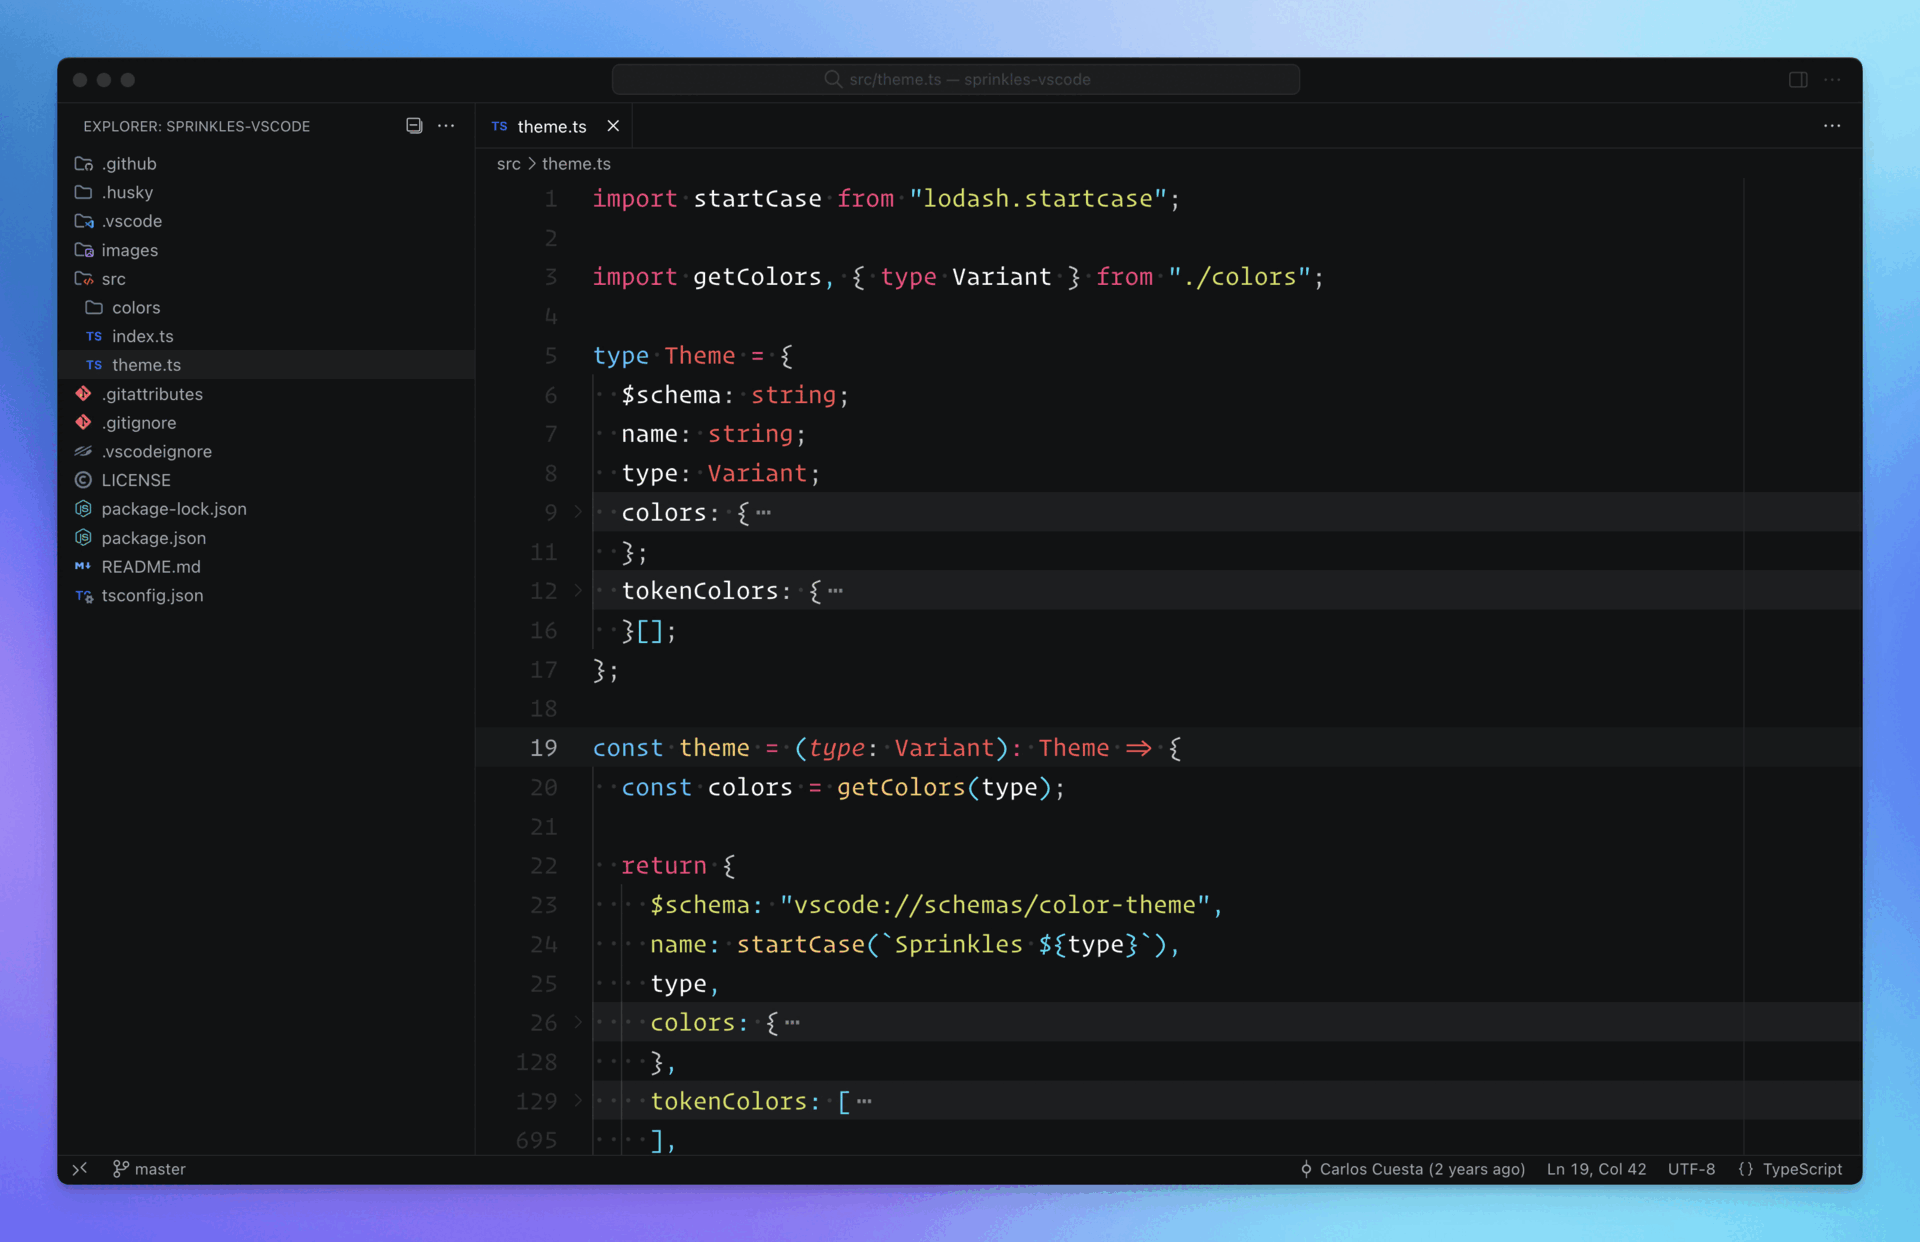Image resolution: width=1920 pixels, height=1242 pixels.
Task: Click the icon beside tsconfig.json
Action: pyautogui.click(x=84, y=596)
